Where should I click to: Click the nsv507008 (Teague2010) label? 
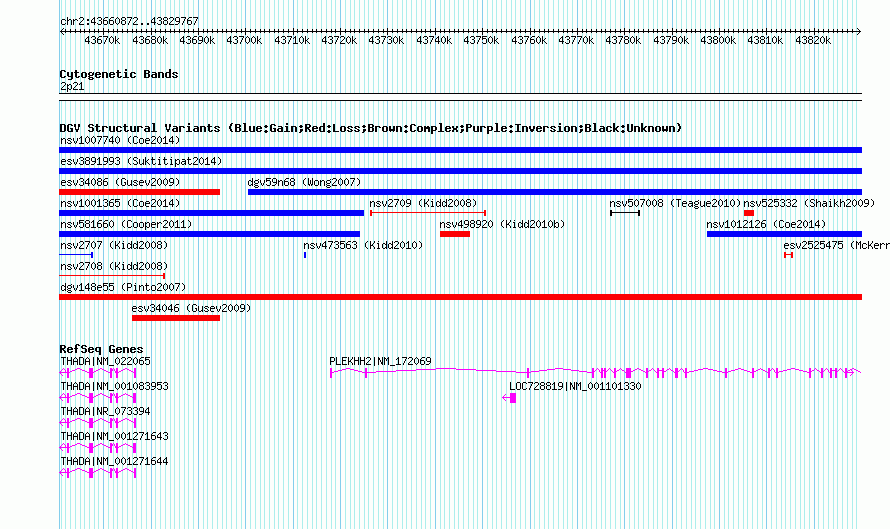pos(675,203)
